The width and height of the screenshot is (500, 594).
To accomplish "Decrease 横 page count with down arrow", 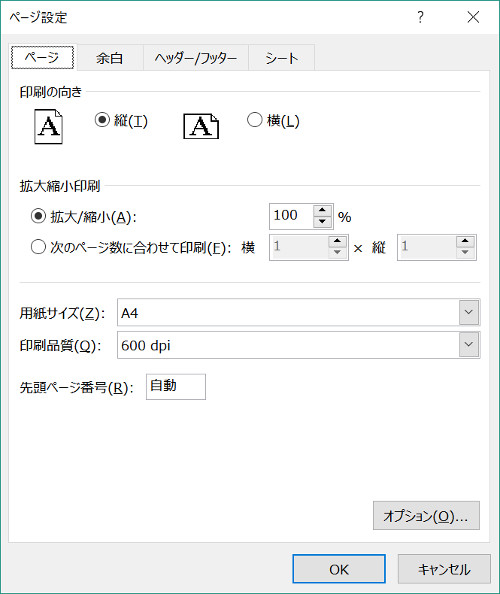I will click(337, 253).
